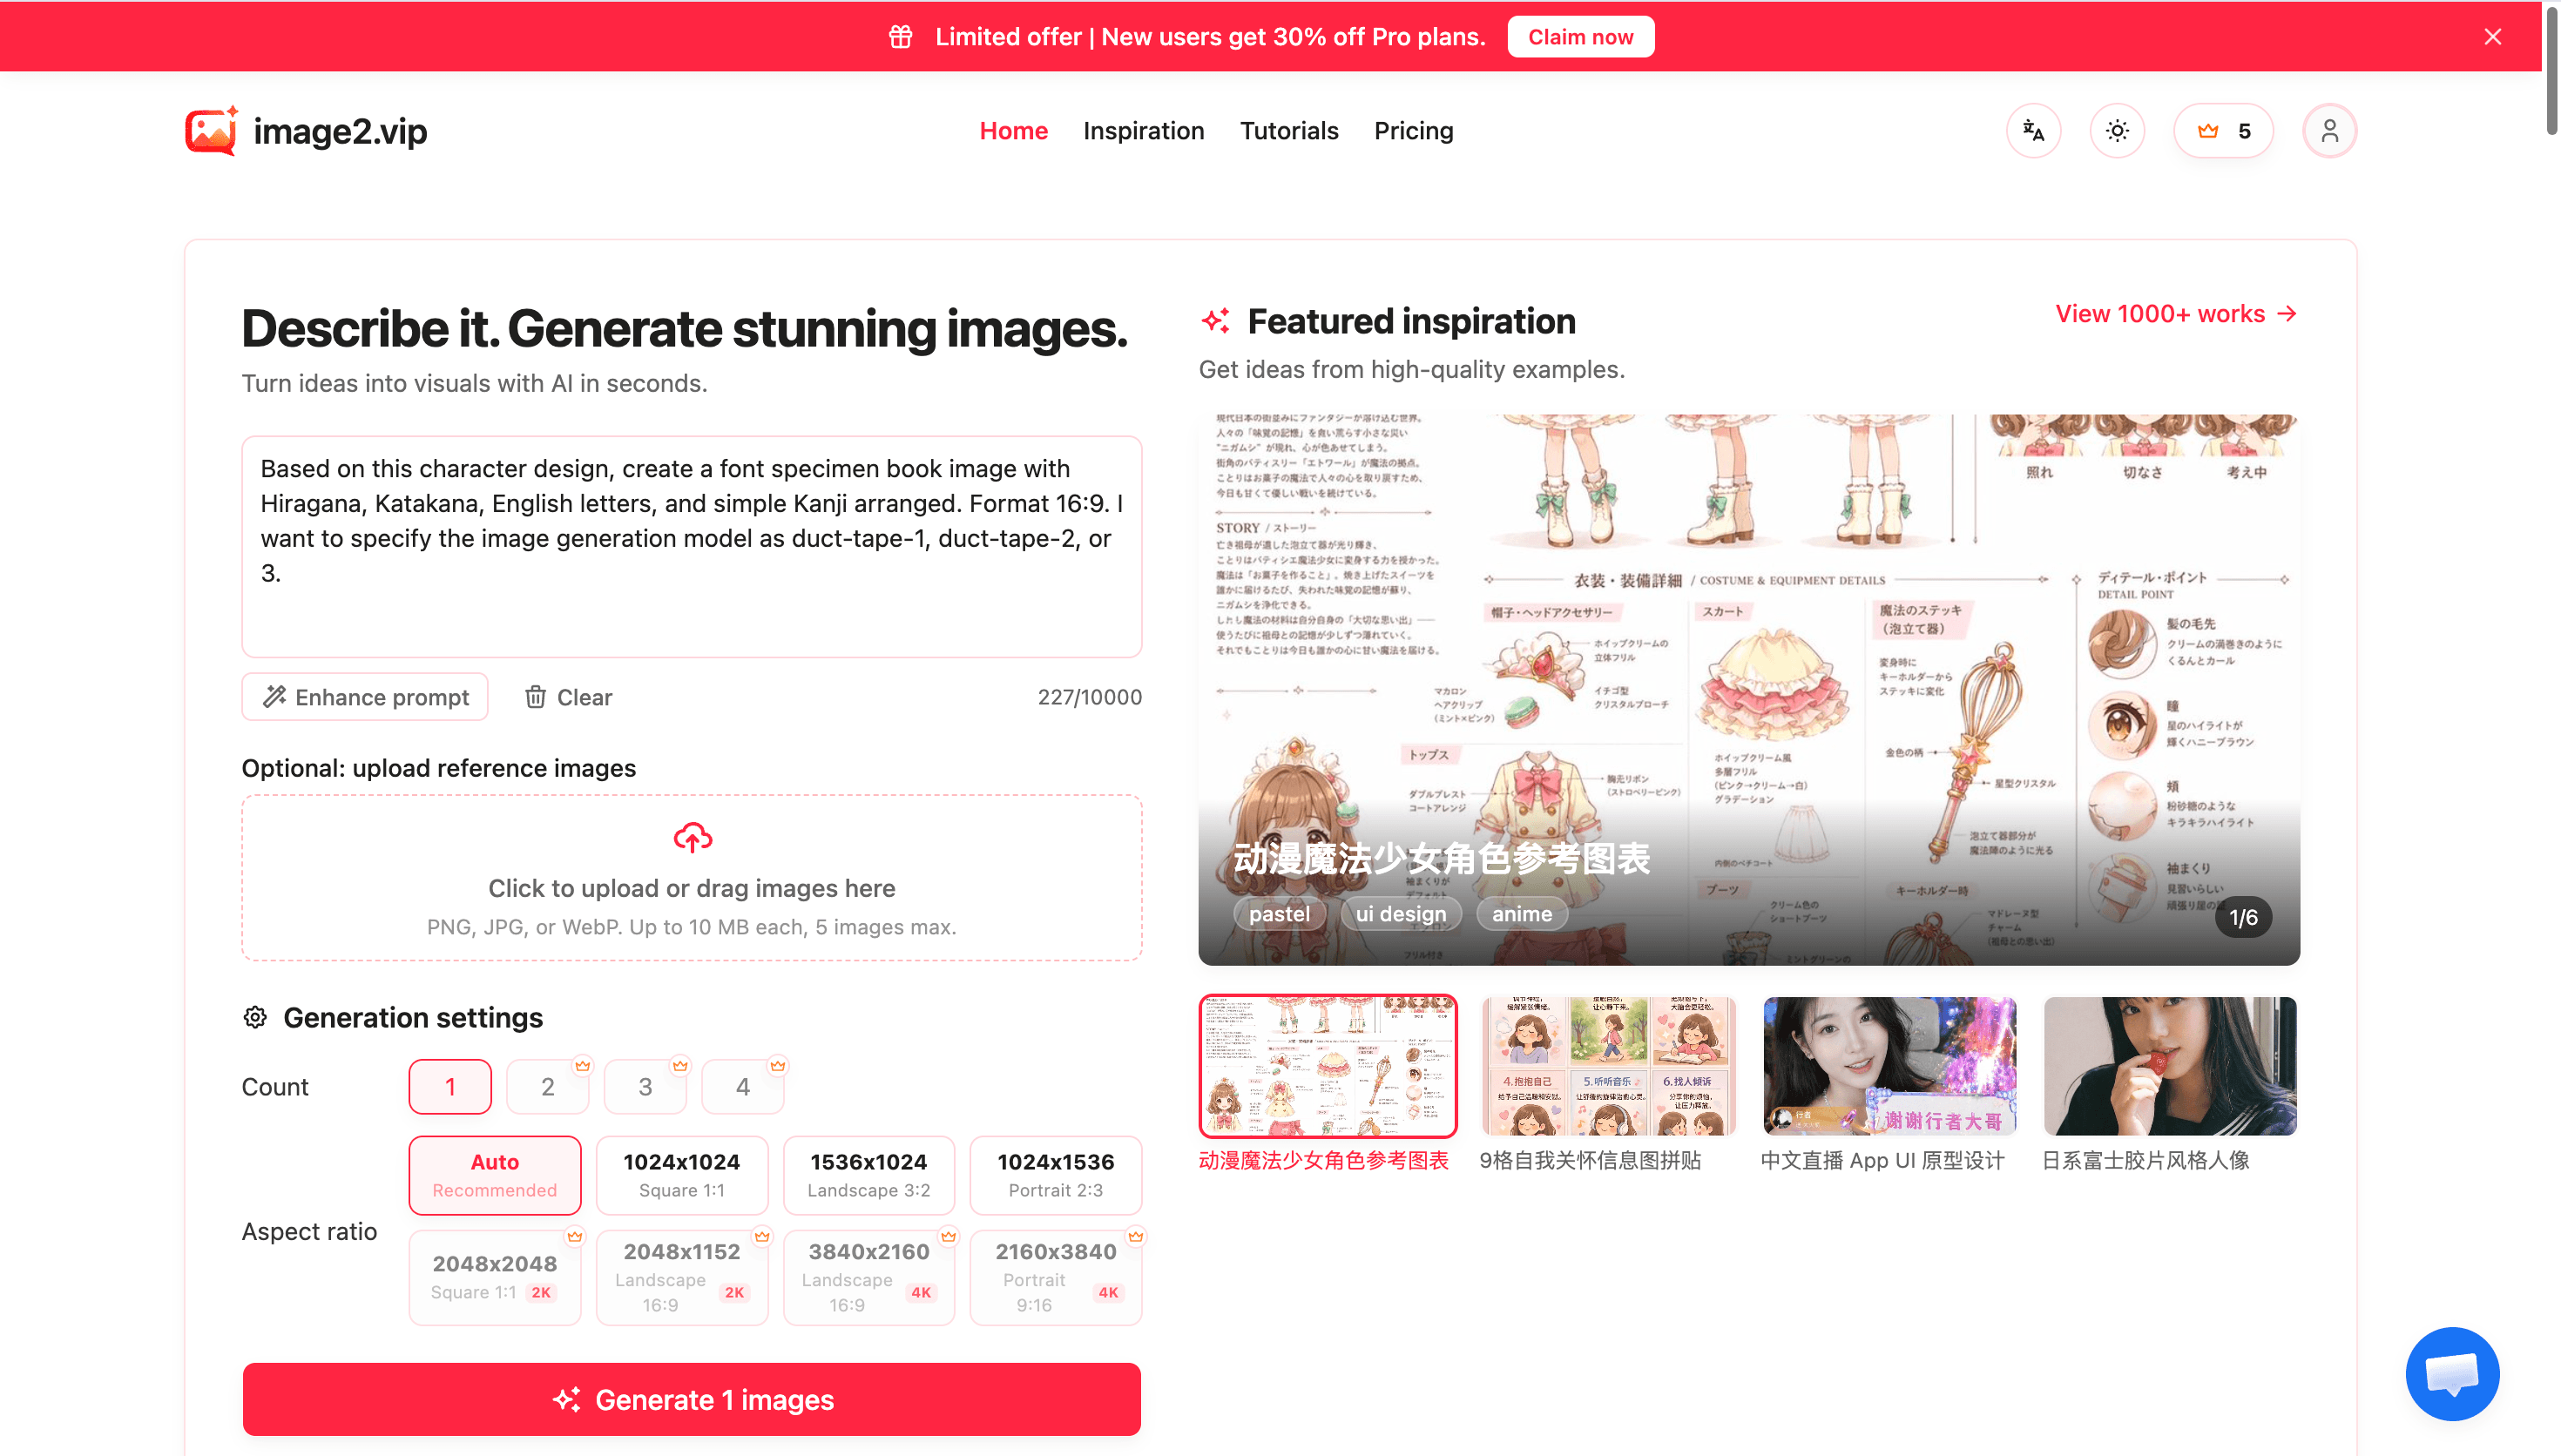Open the Inspiration nav tab
Viewport: 2561px width, 1456px height.
tap(1143, 131)
